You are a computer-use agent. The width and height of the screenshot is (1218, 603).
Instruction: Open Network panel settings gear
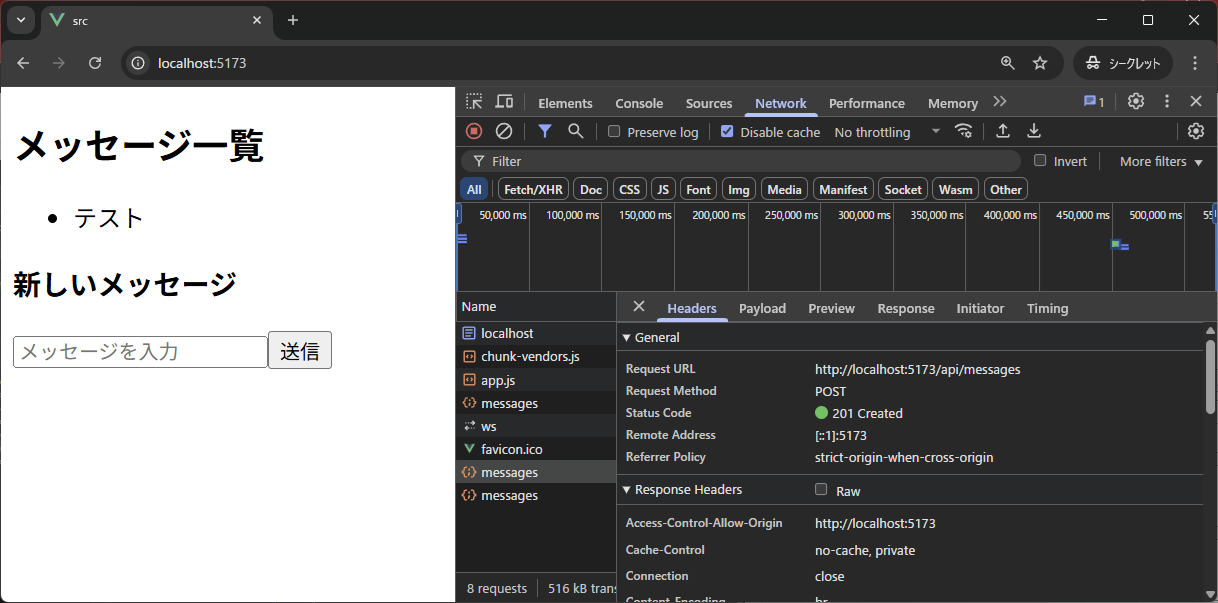[x=1196, y=131]
